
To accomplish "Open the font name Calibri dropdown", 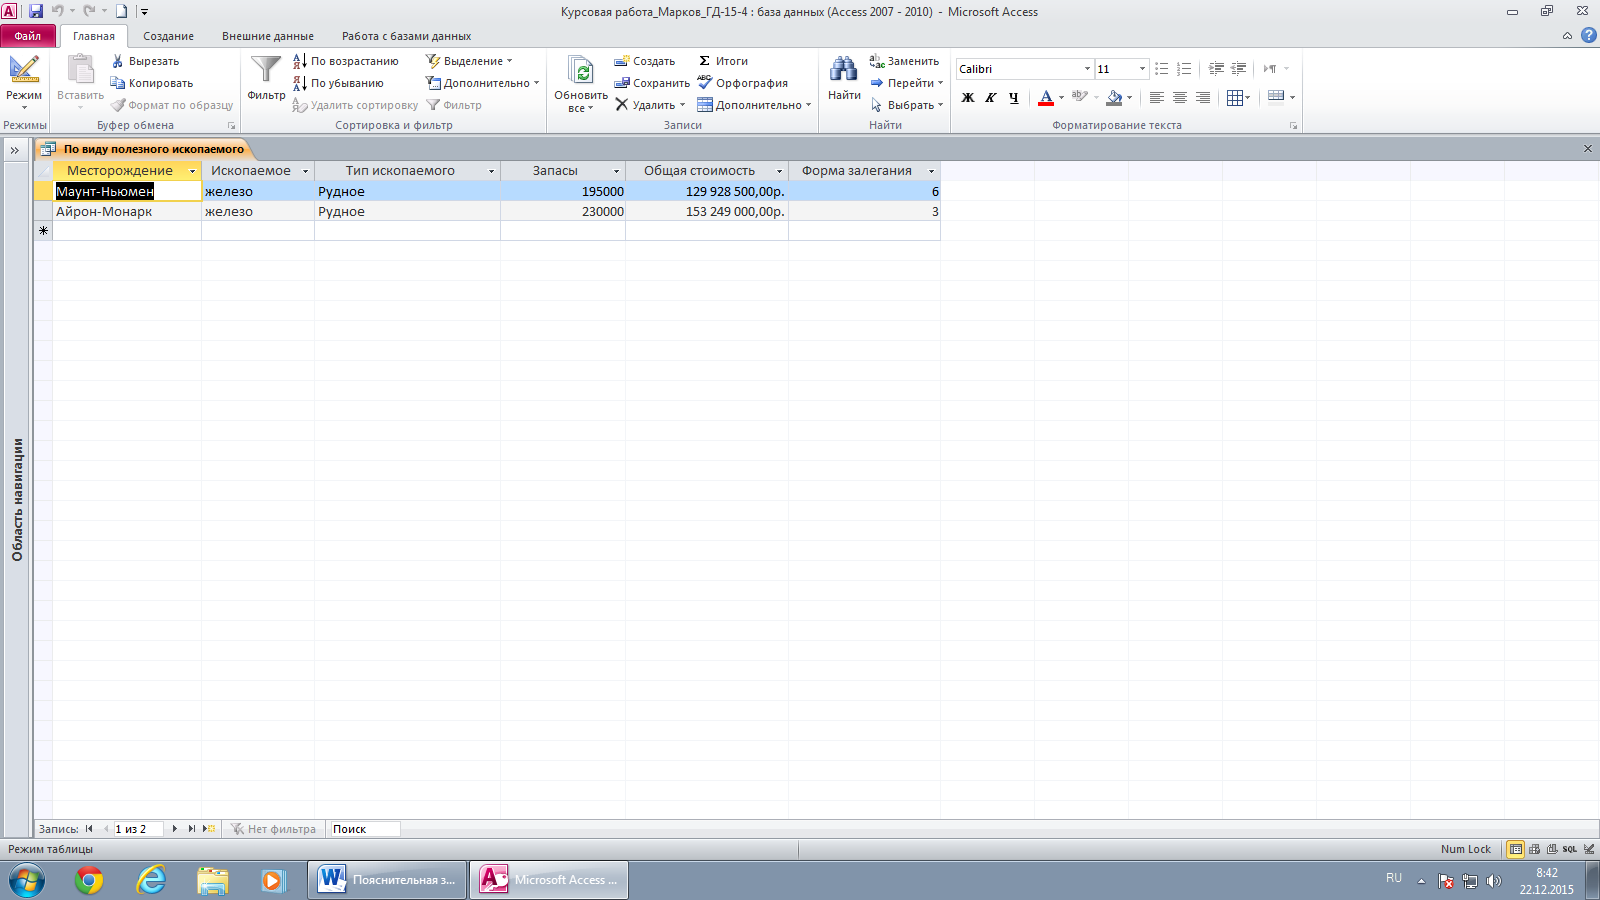I will pos(1087,69).
